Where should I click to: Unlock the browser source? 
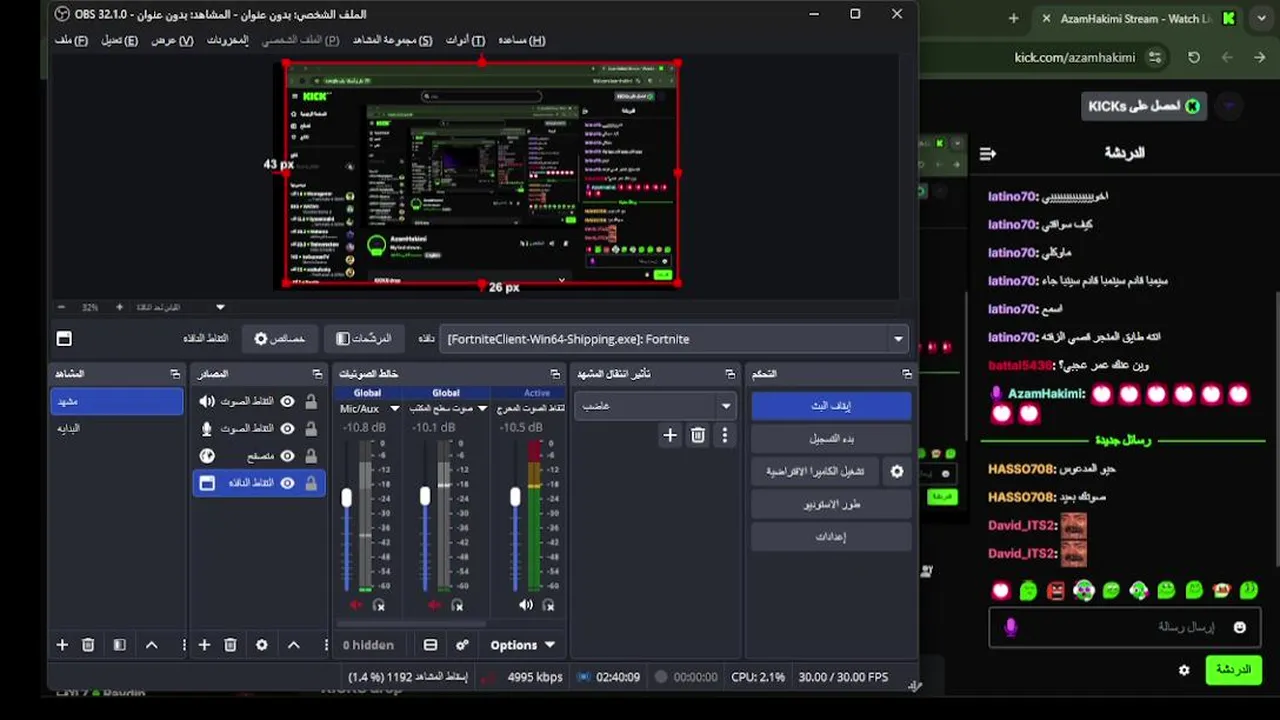[311, 455]
